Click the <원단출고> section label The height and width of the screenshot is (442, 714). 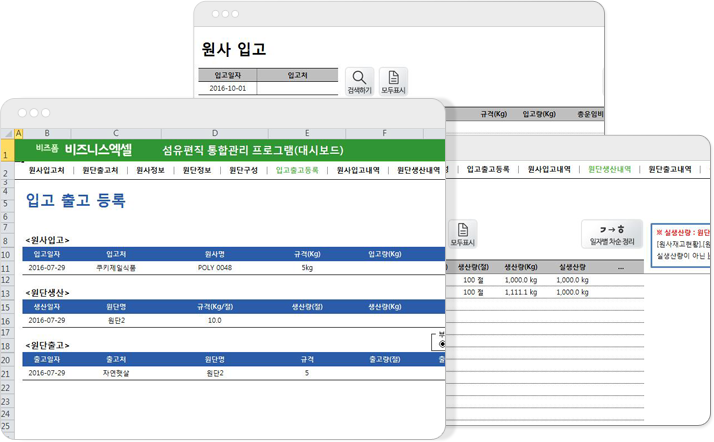click(47, 345)
